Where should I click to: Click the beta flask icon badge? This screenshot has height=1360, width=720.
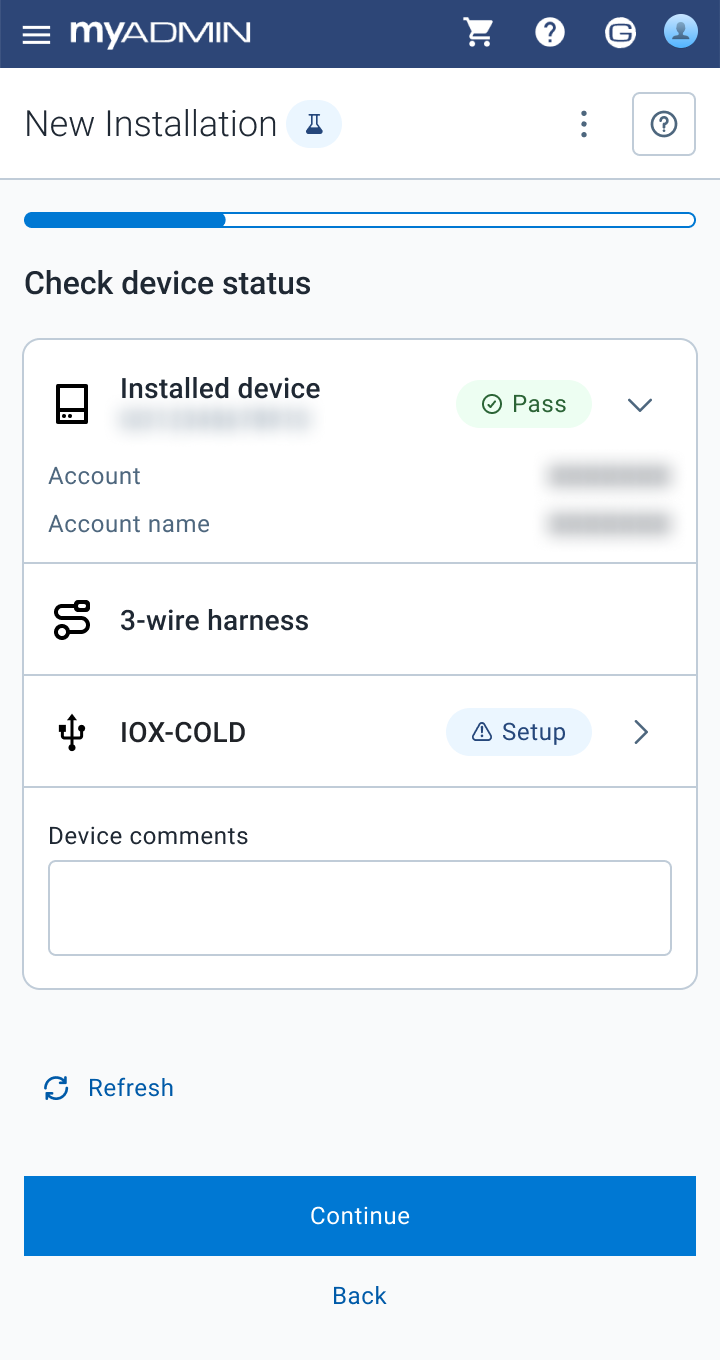pyautogui.click(x=314, y=125)
